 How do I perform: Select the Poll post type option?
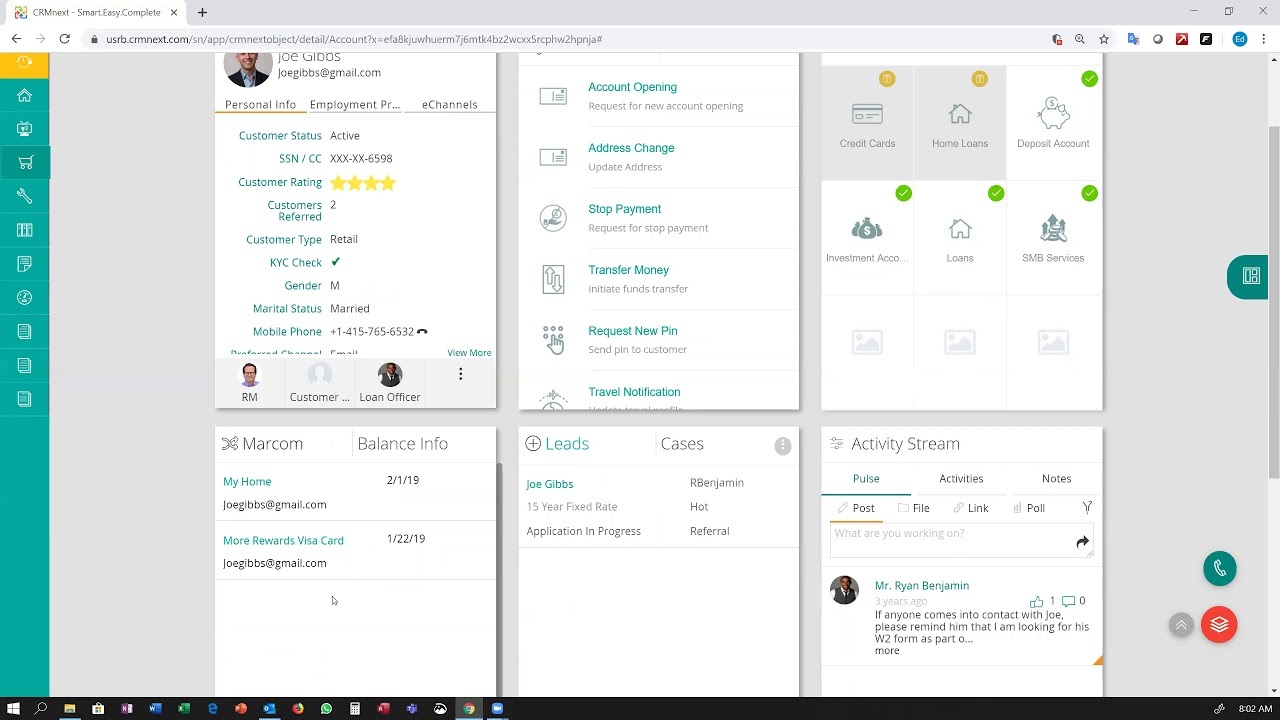(1028, 508)
